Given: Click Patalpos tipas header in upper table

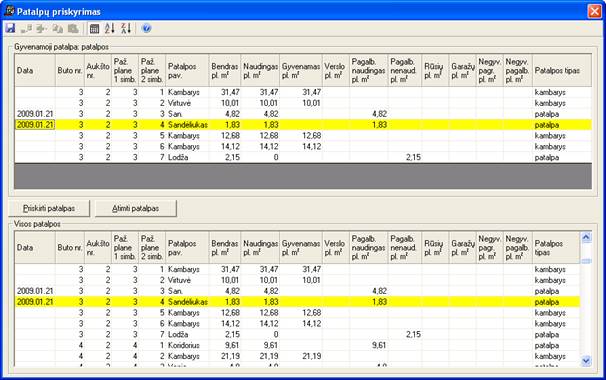Looking at the screenshot, I should tap(562, 71).
